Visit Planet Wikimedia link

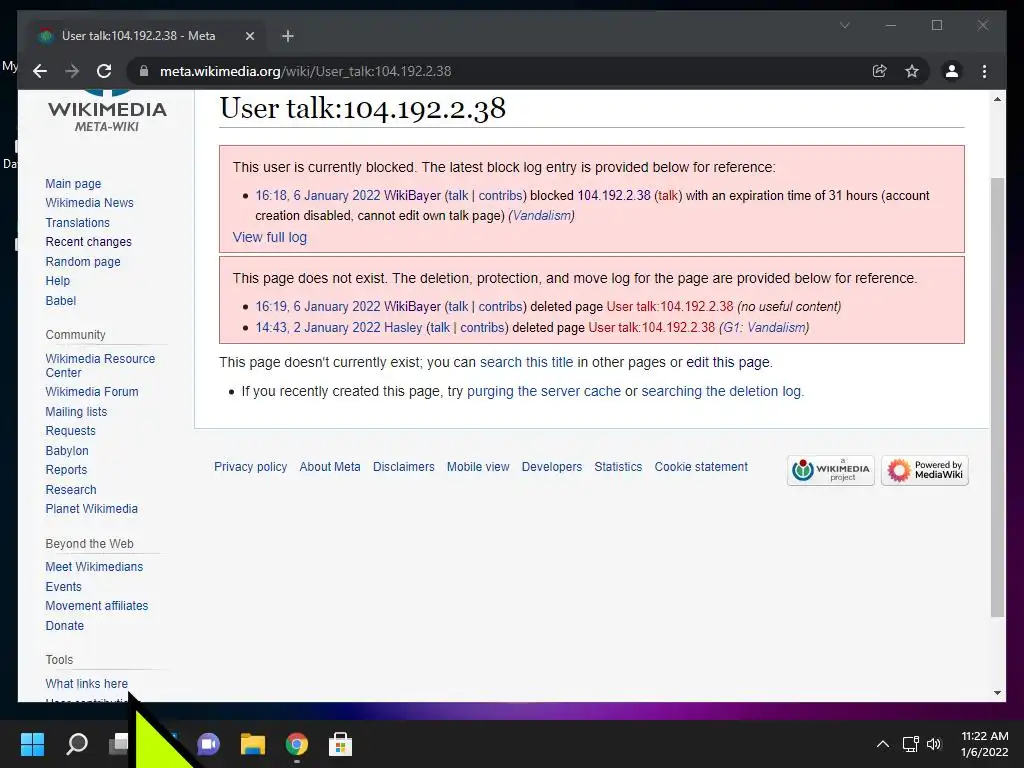[x=91, y=509]
